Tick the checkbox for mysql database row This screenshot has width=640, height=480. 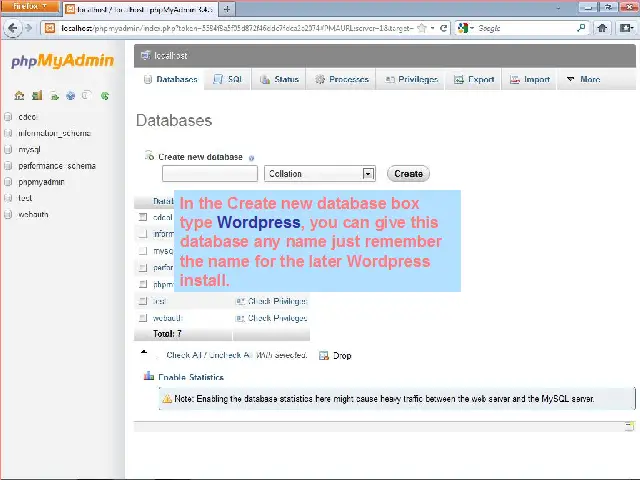pyautogui.click(x=143, y=251)
